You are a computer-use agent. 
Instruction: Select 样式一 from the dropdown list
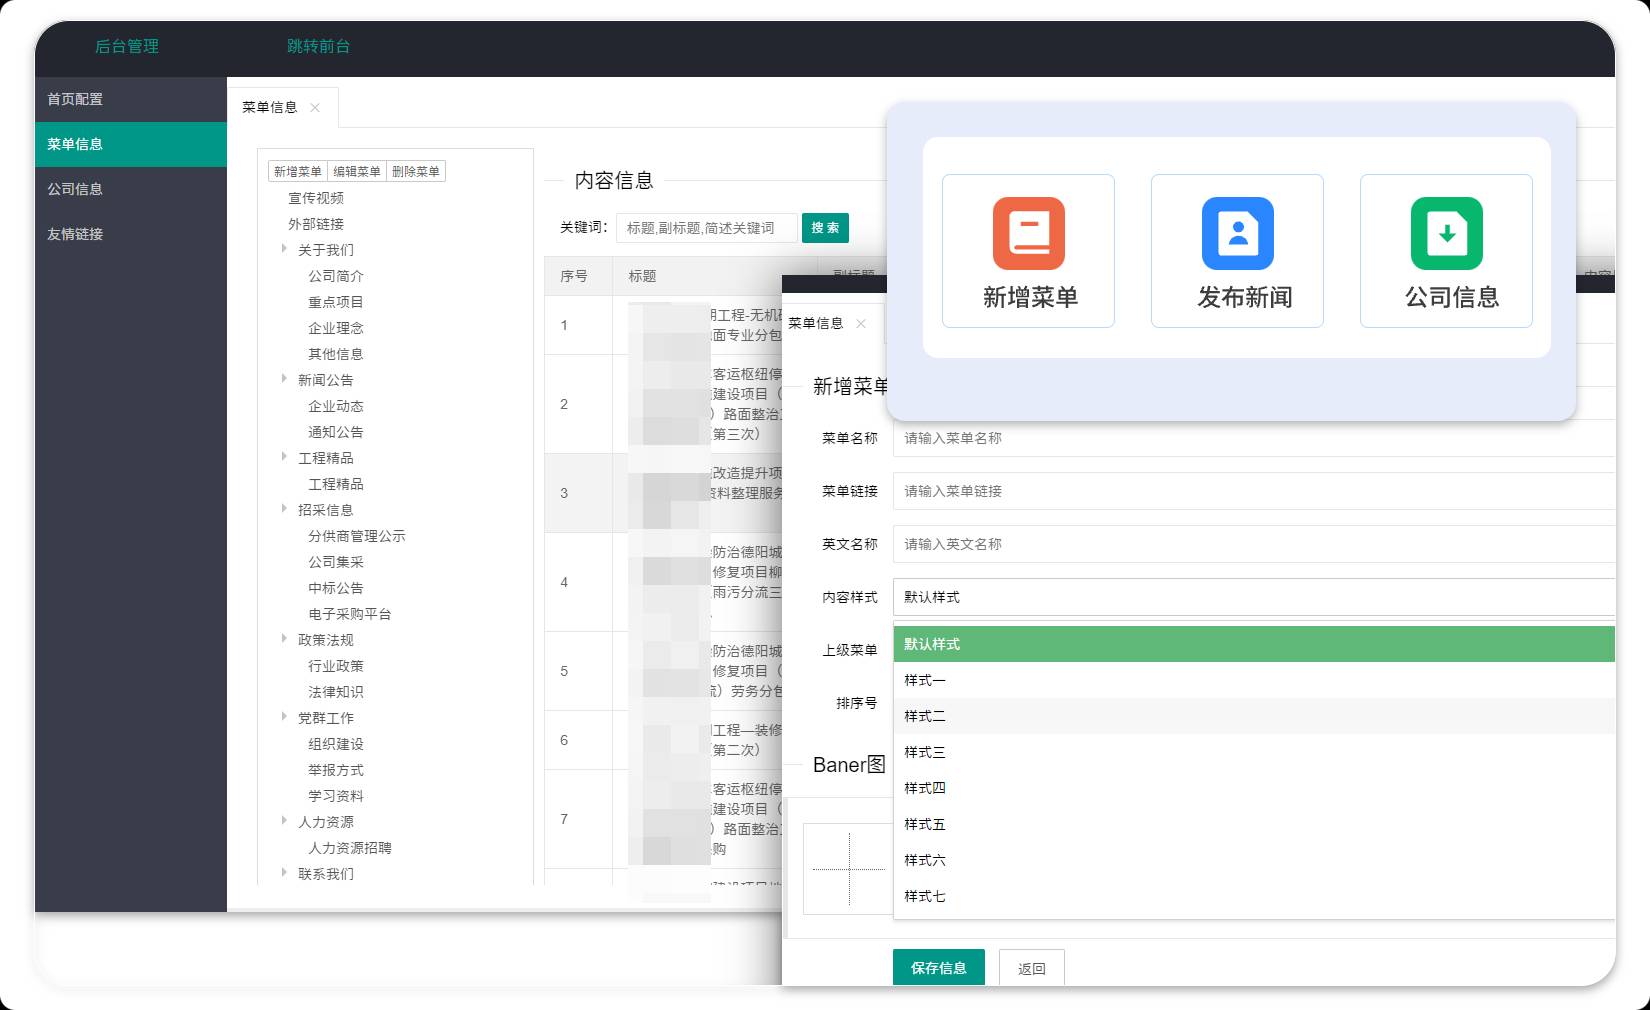click(x=1254, y=680)
